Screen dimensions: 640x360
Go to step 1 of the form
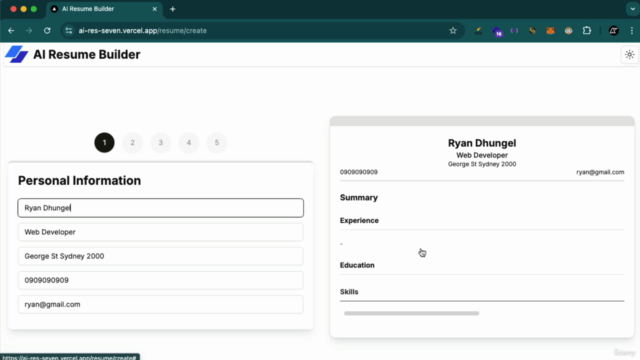(x=104, y=142)
